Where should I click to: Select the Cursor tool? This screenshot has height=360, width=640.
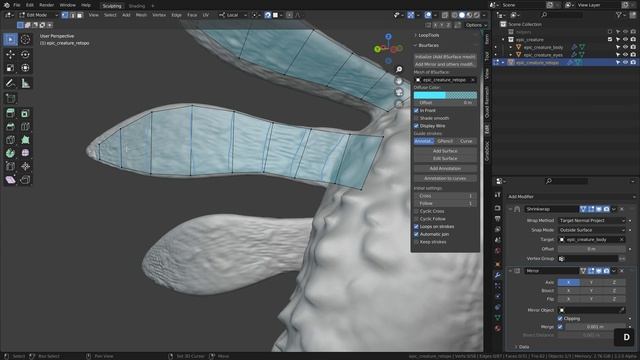point(25,40)
